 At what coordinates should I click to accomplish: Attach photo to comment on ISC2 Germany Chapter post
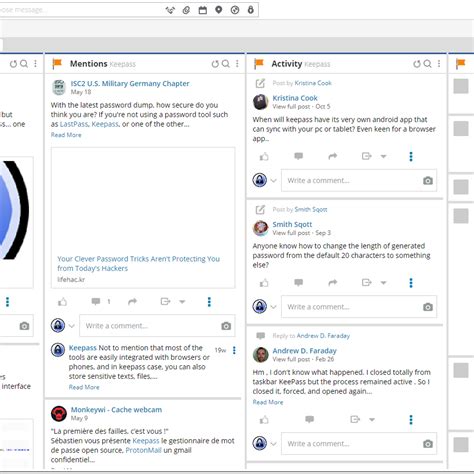click(x=226, y=326)
